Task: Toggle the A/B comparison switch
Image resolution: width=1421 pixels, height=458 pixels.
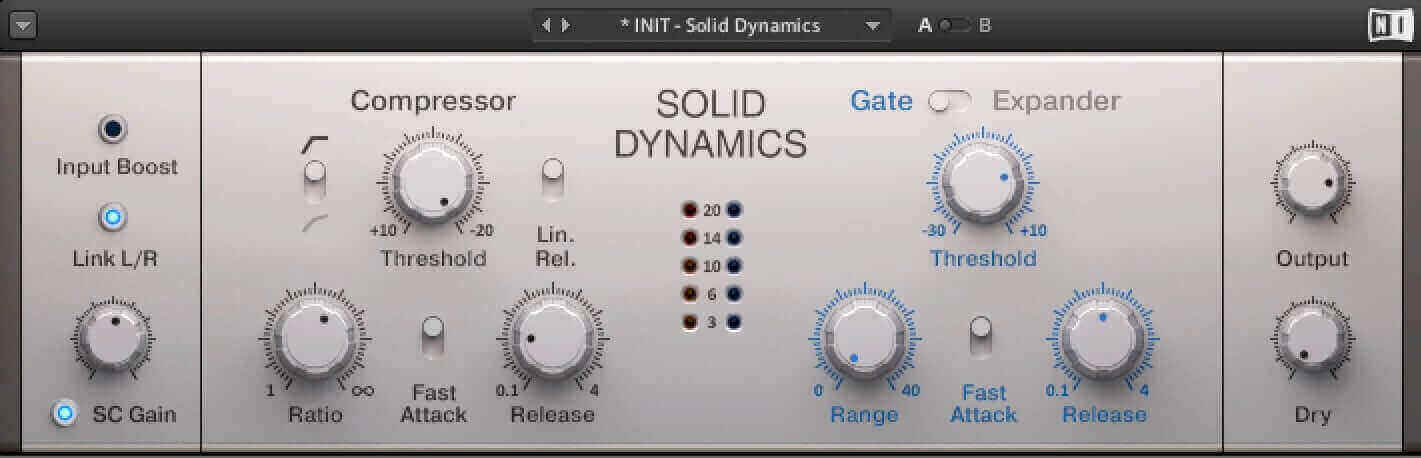Action: point(954,26)
